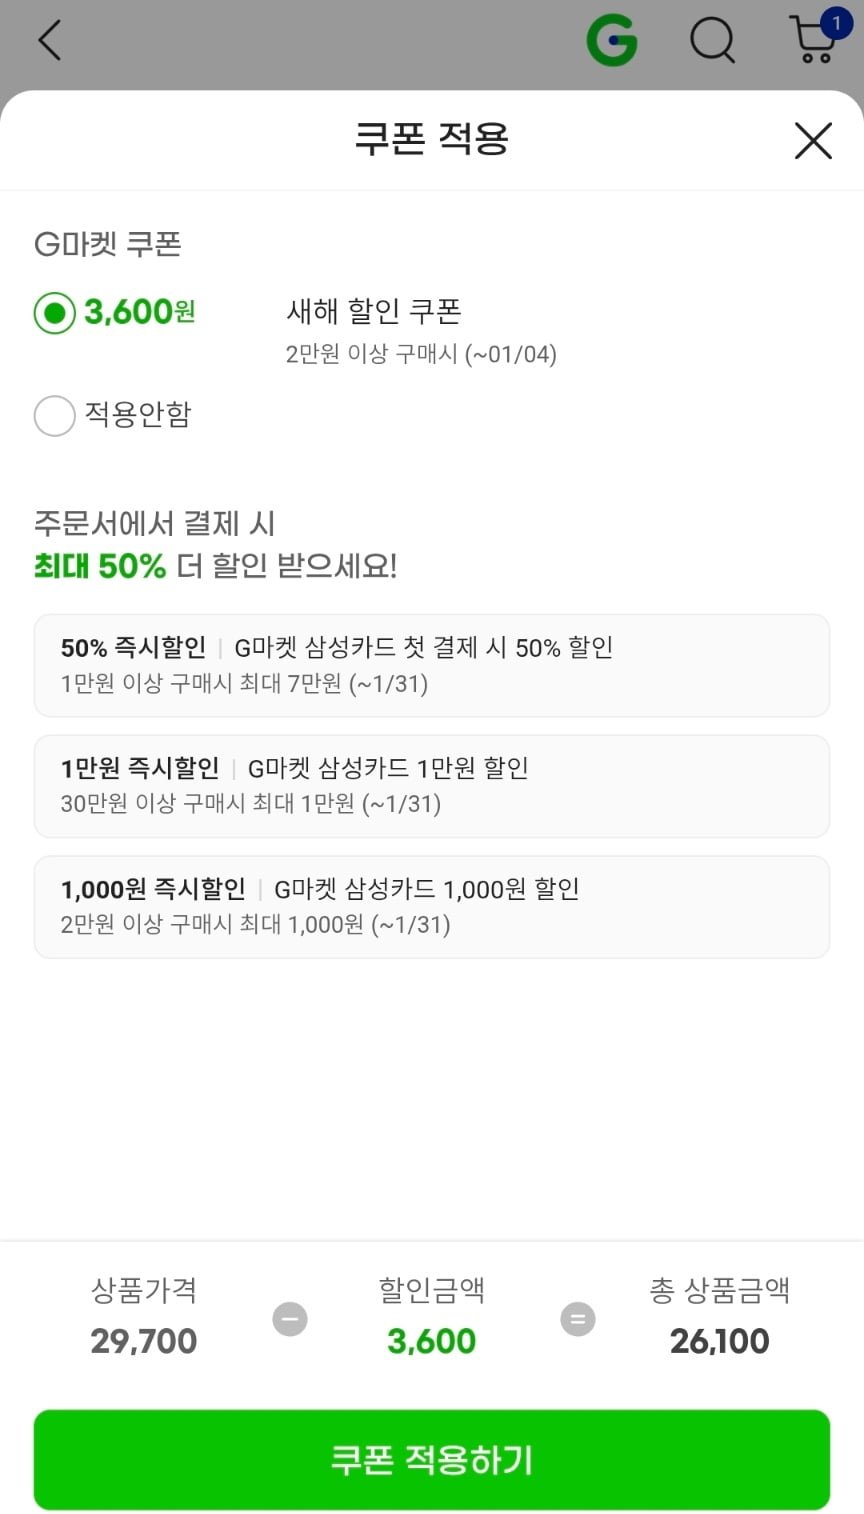Screen dimensions: 864x1514
Task: Open the shopping cart icon
Action: [812, 44]
